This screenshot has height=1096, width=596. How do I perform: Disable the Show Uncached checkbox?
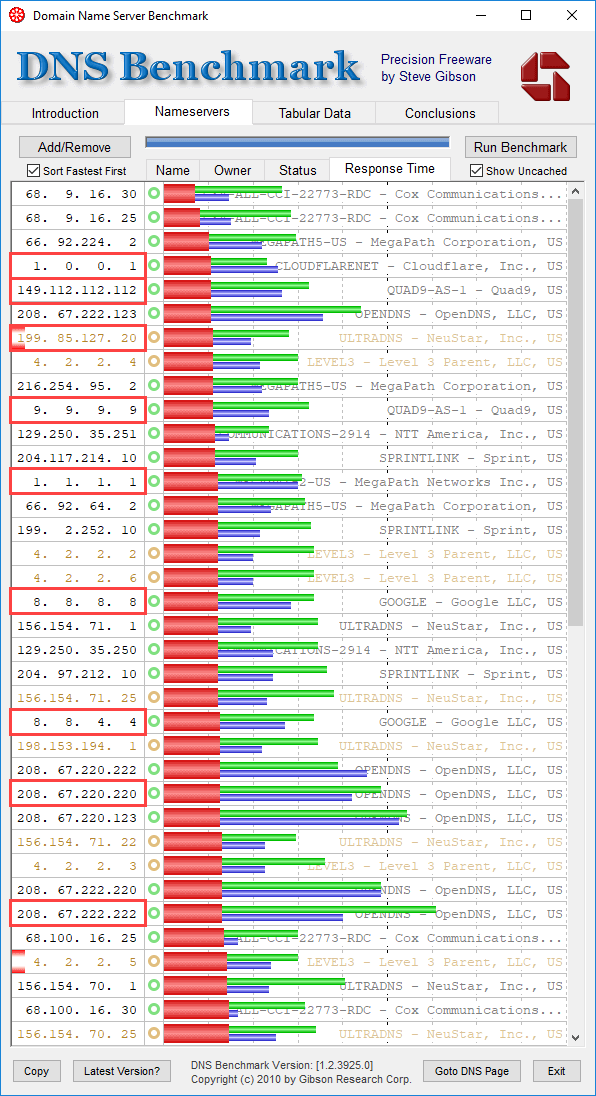pyautogui.click(x=477, y=171)
